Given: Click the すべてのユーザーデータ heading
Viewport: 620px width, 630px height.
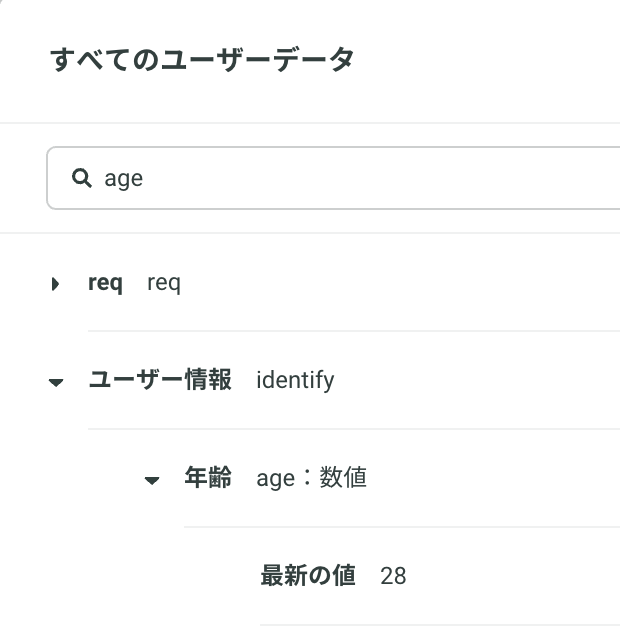Looking at the screenshot, I should (x=202, y=59).
